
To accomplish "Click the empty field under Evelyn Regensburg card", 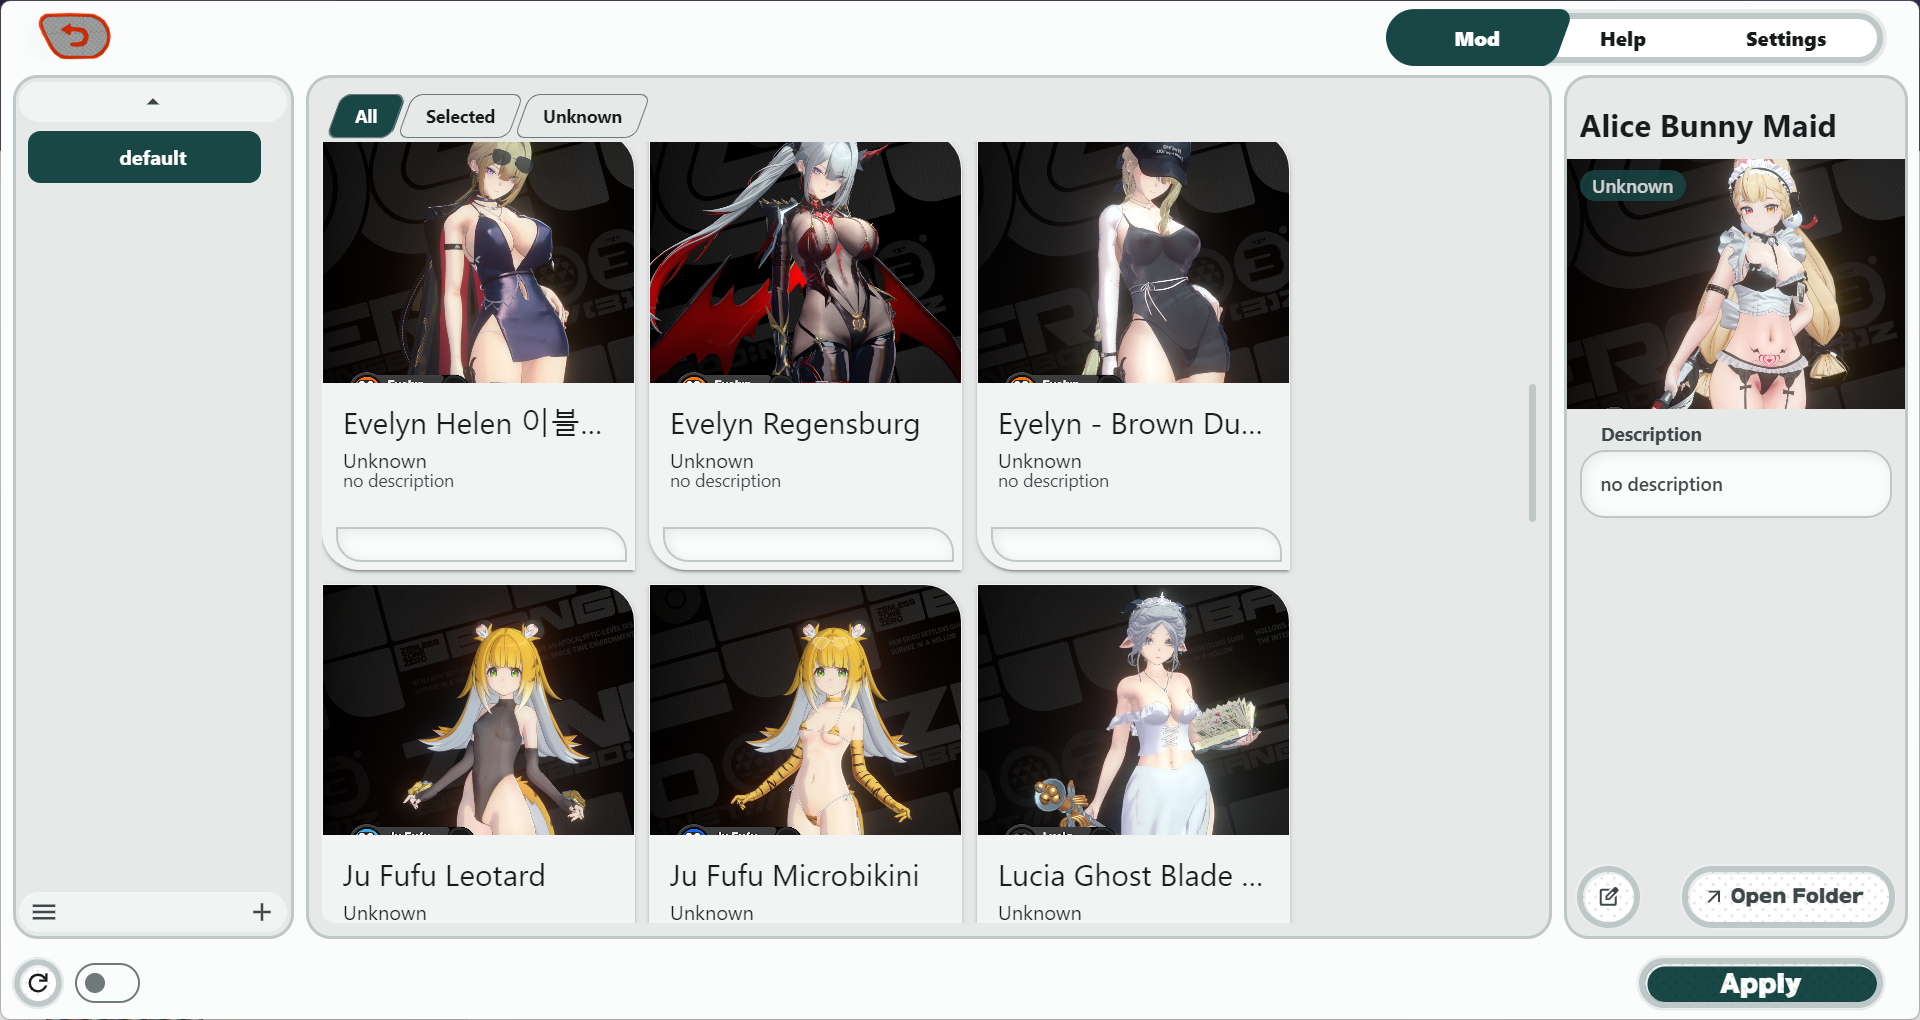I will (x=808, y=545).
